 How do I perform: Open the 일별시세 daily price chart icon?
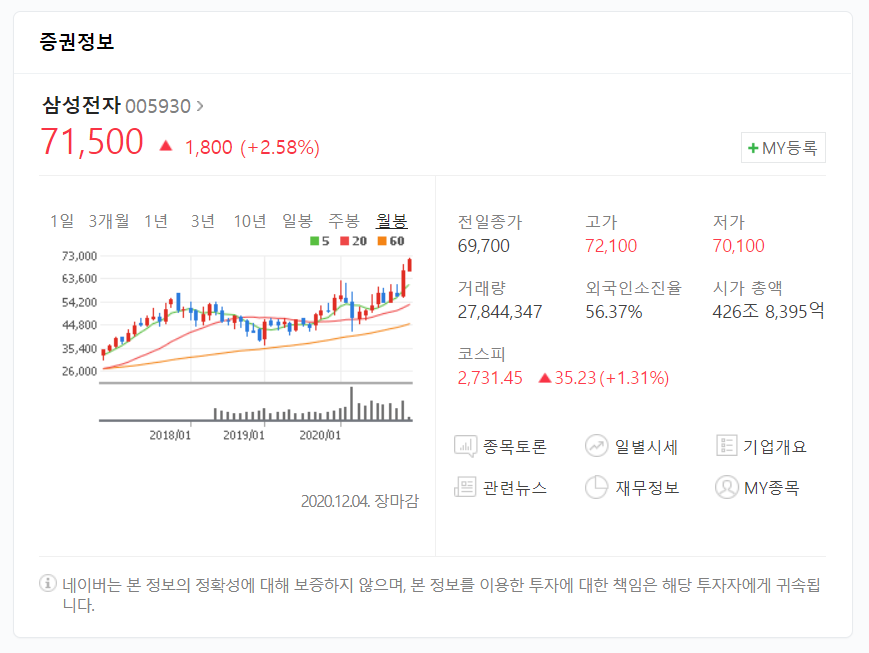(x=596, y=446)
